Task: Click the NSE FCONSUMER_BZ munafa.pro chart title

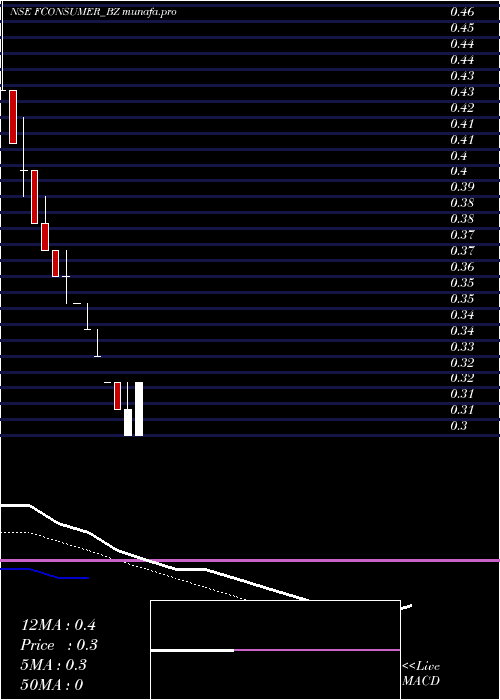Action: tap(93, 12)
